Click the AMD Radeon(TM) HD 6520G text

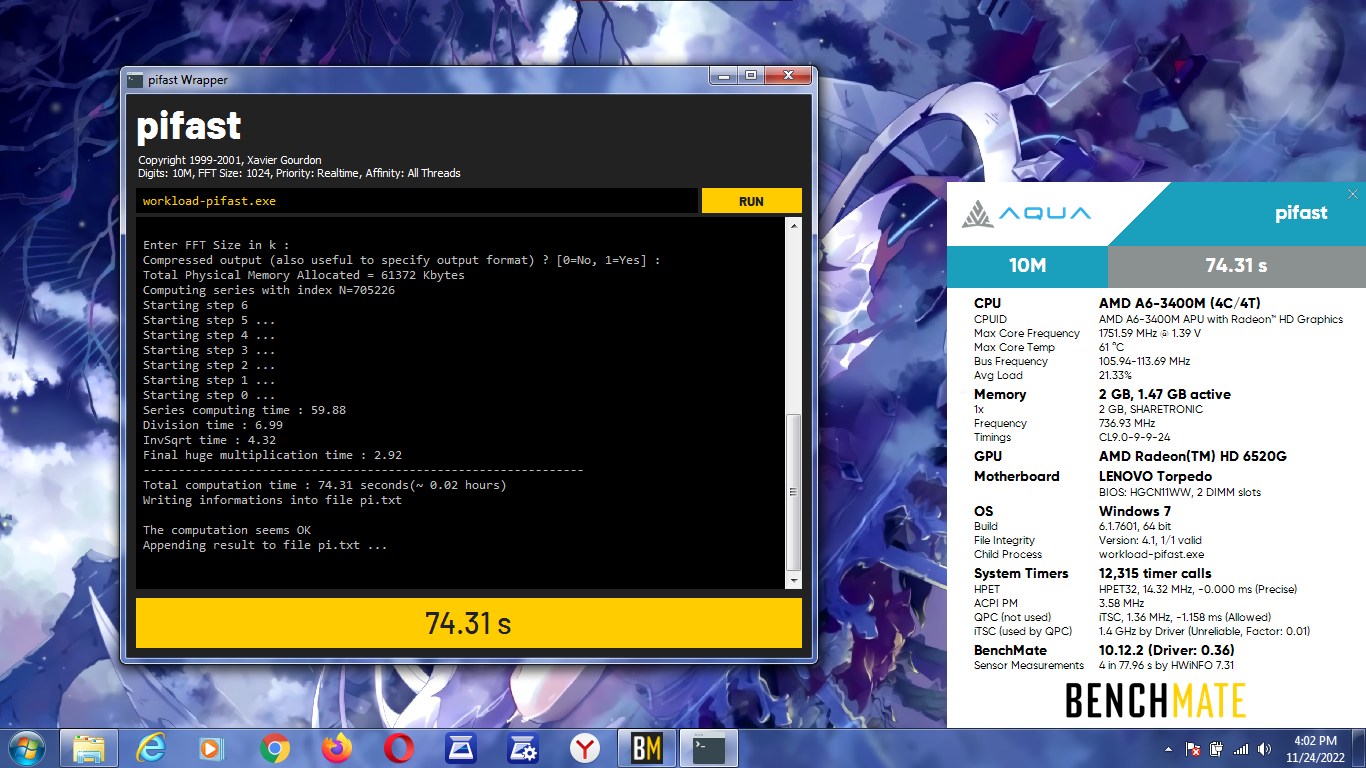coord(1192,456)
